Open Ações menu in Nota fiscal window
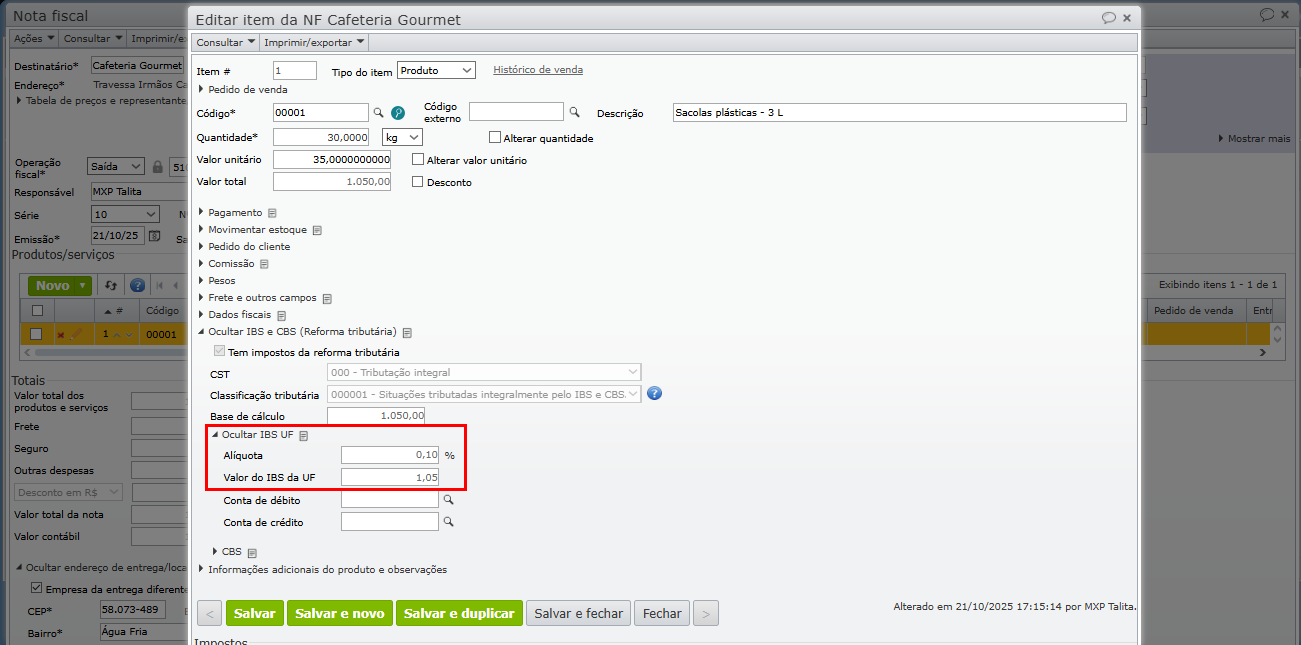The width and height of the screenshot is (1301, 645). tap(34, 38)
